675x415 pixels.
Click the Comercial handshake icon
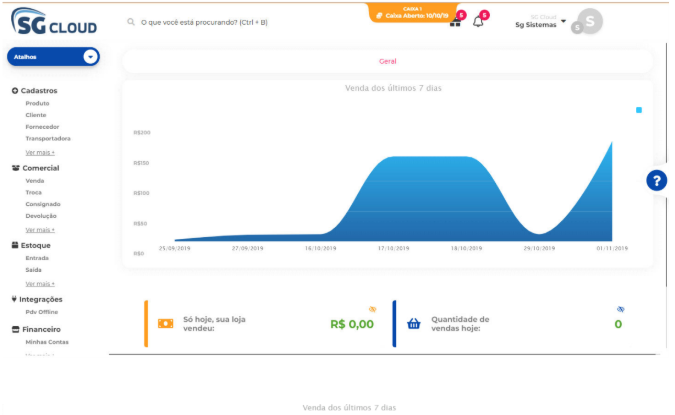(x=16, y=168)
